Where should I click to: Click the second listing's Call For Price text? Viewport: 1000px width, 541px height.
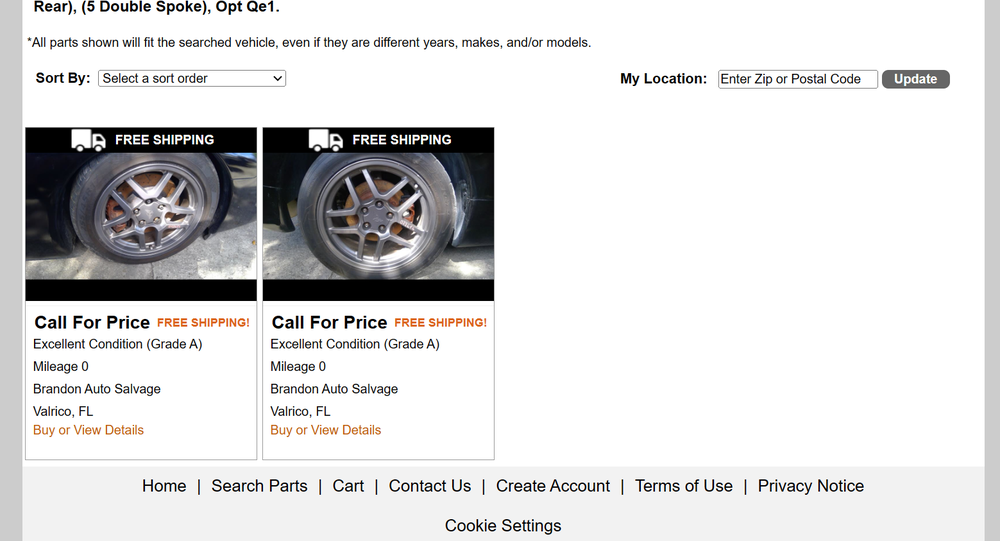[x=329, y=322]
